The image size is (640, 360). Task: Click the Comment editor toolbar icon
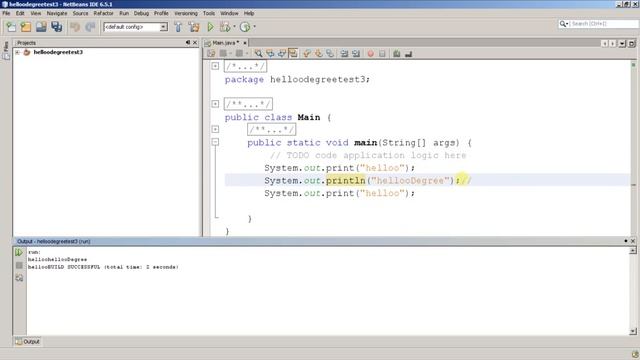click(x=397, y=53)
